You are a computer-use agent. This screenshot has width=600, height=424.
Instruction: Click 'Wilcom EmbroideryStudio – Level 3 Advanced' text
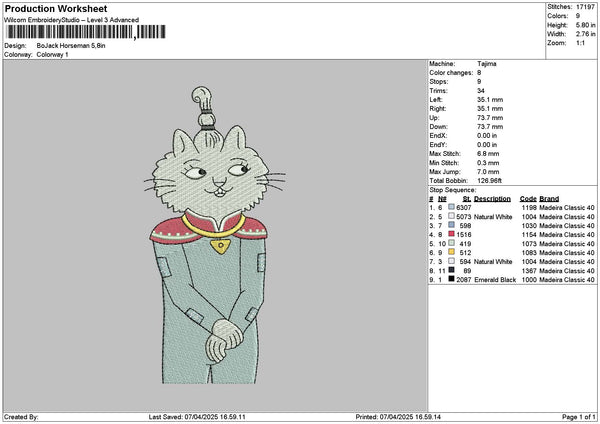point(72,20)
